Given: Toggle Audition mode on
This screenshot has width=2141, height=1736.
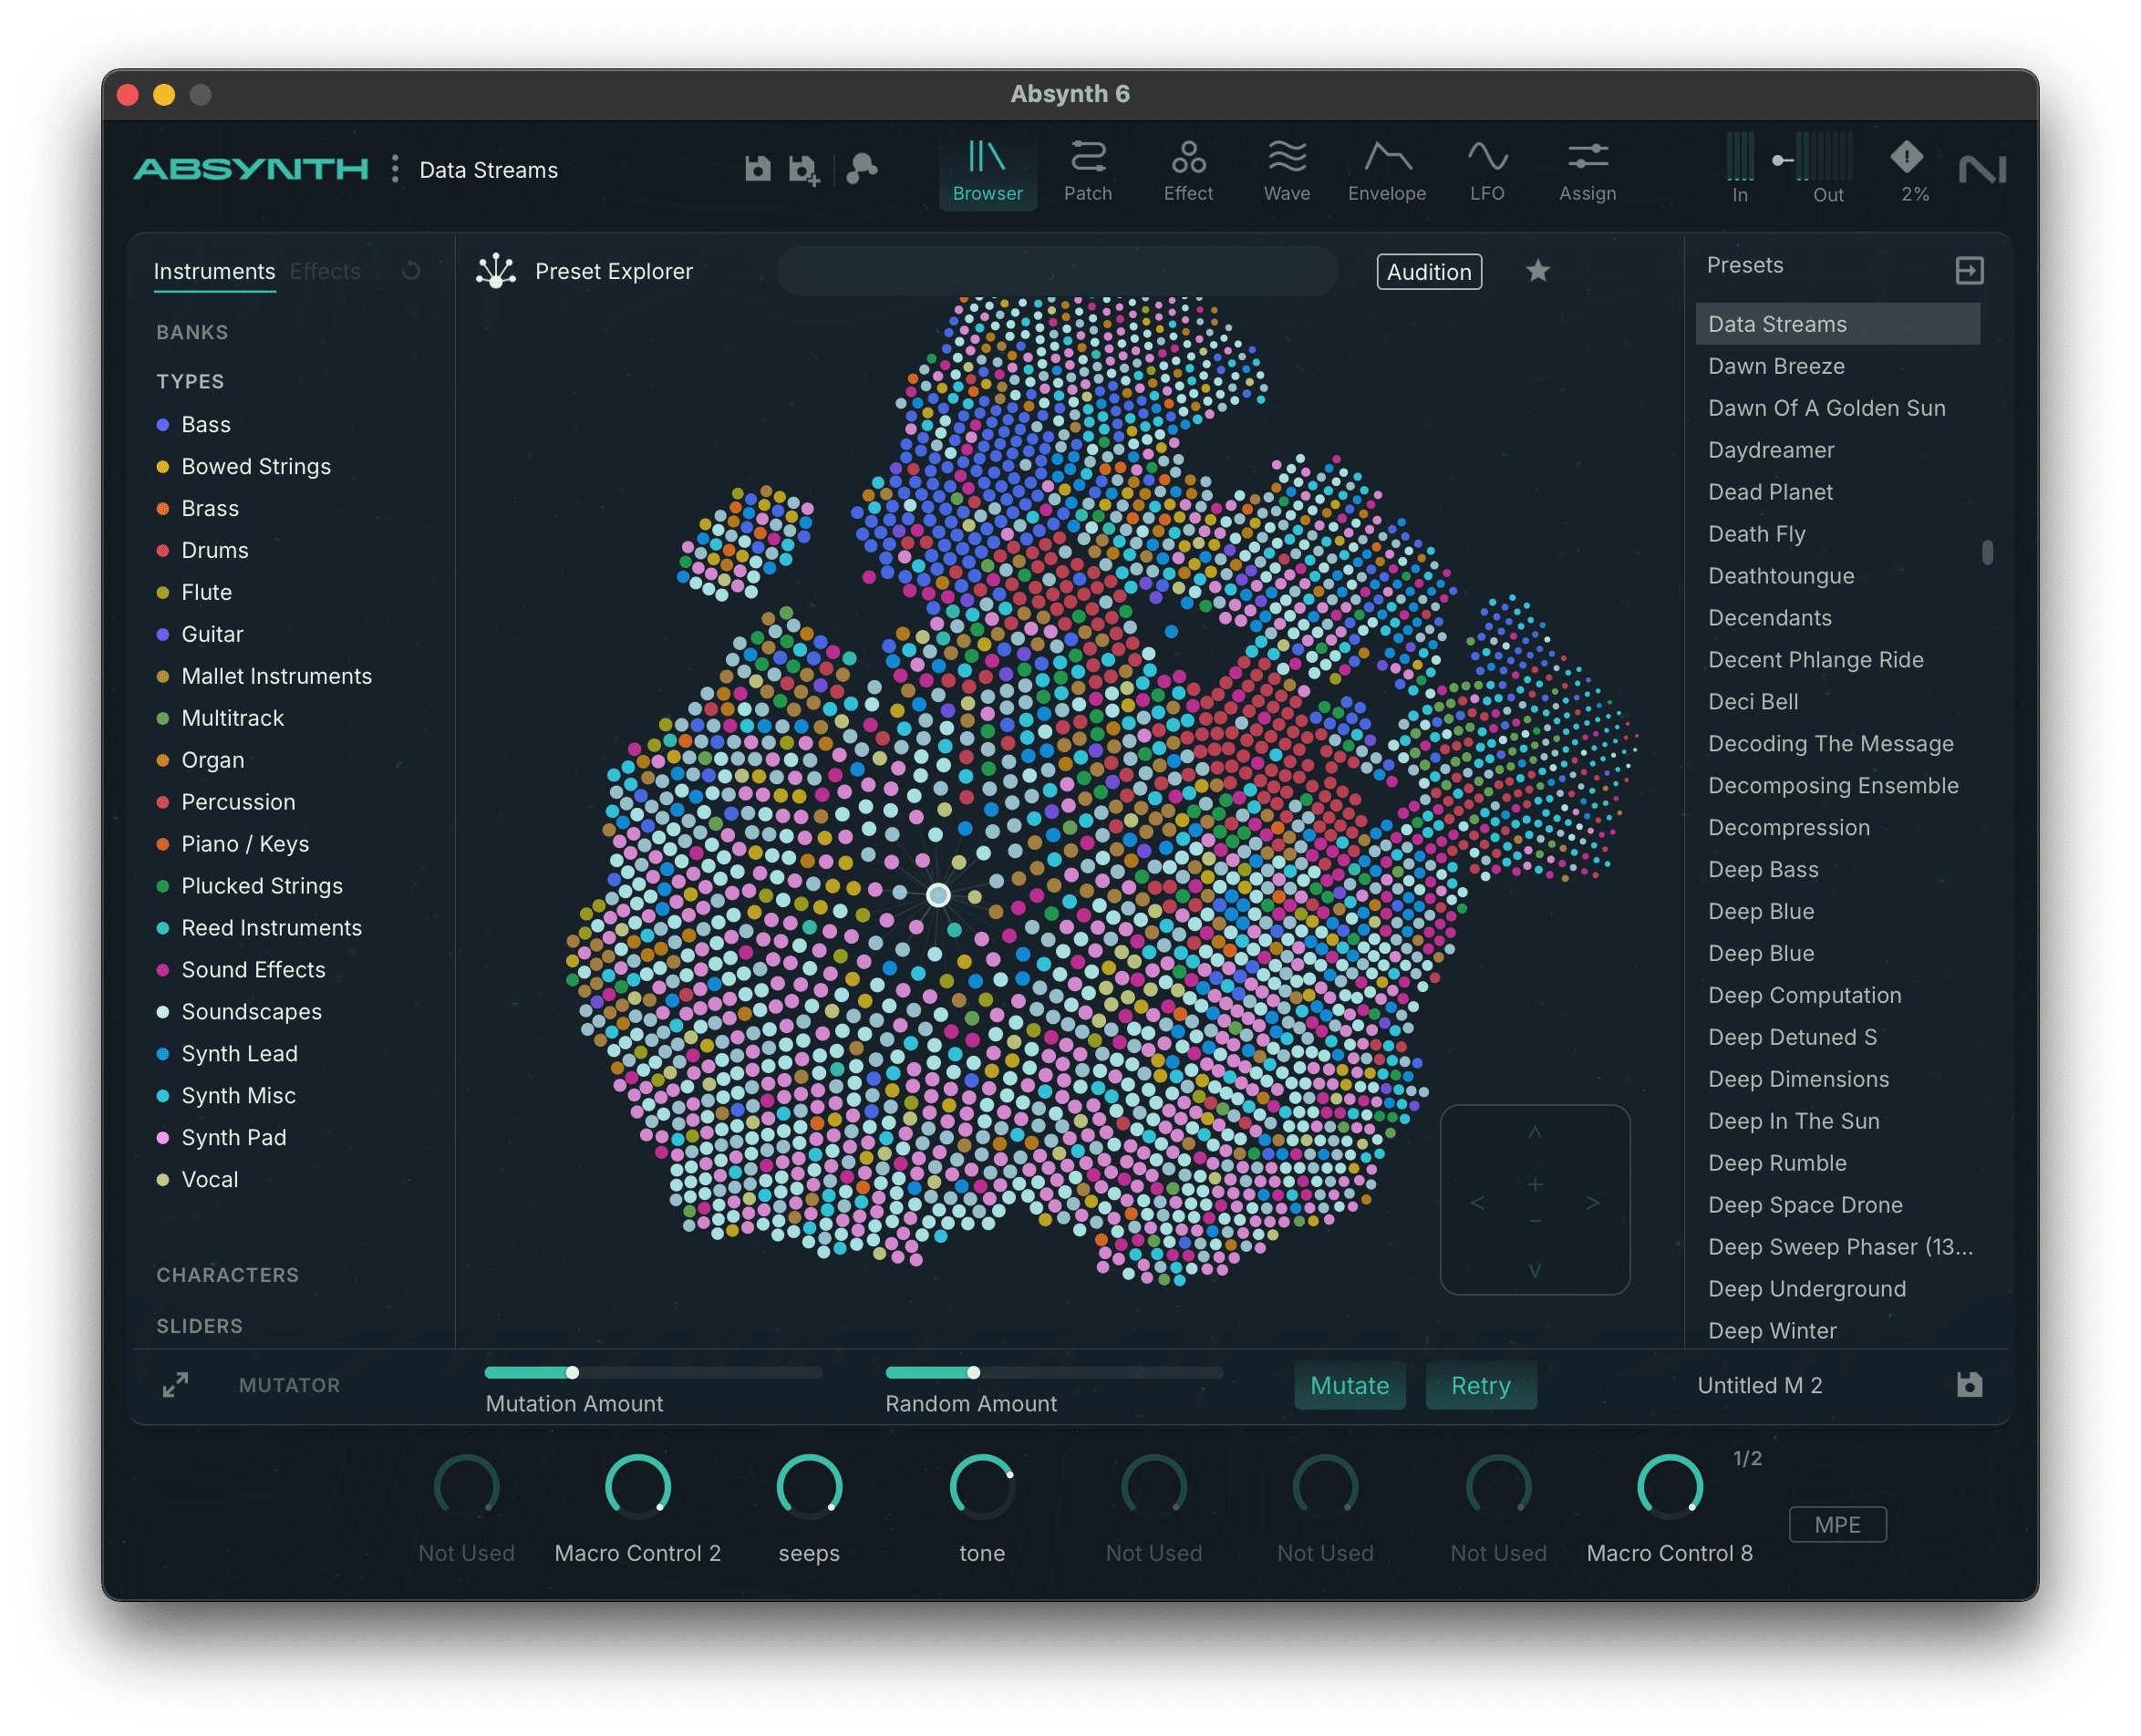Looking at the screenshot, I should pyautogui.click(x=1428, y=271).
